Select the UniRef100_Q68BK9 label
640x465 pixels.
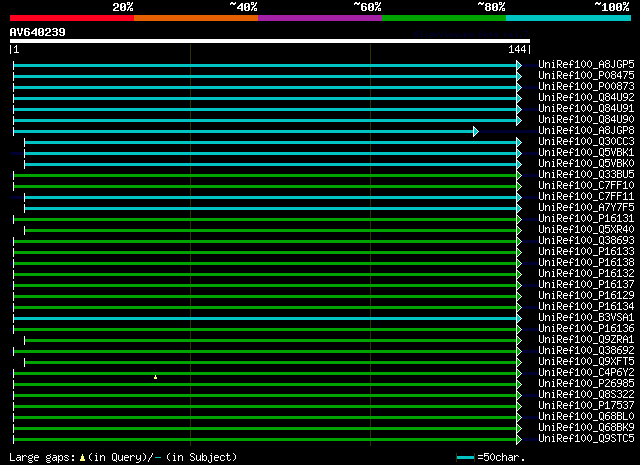point(586,428)
